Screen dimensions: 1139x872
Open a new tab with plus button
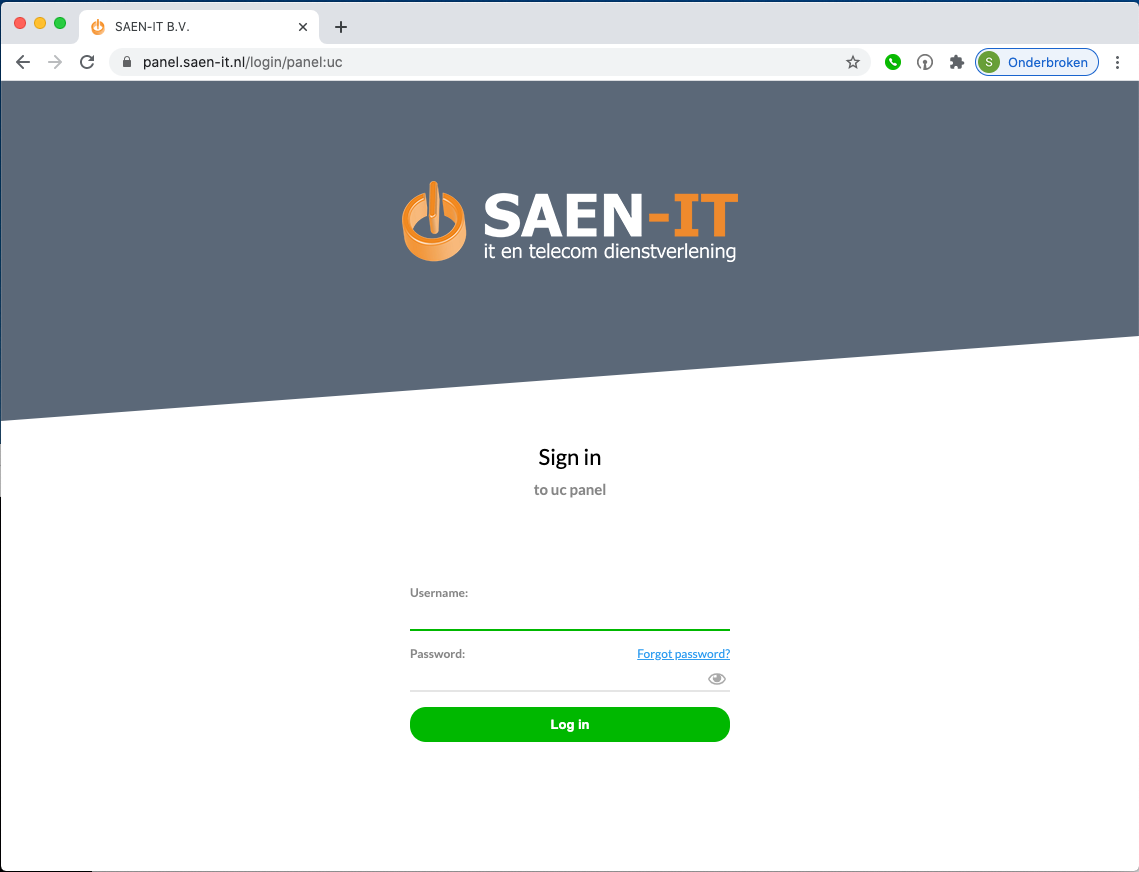point(341,27)
